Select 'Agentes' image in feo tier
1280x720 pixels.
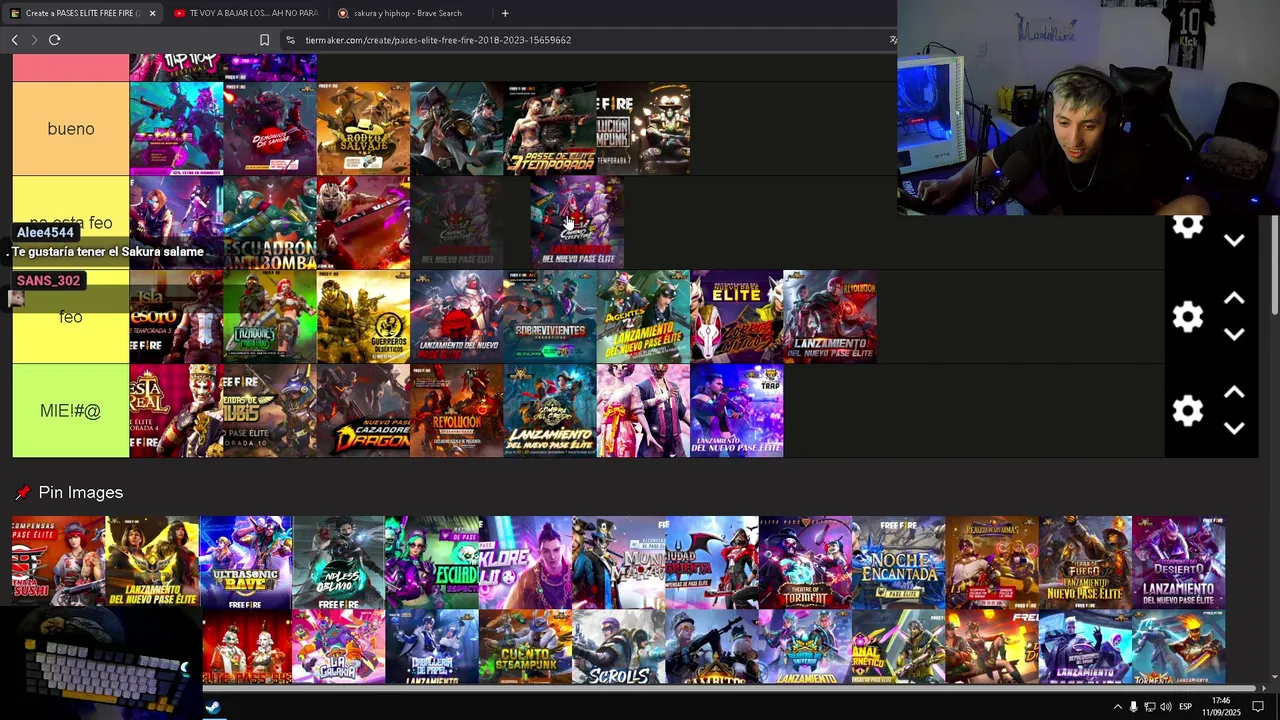pos(643,317)
